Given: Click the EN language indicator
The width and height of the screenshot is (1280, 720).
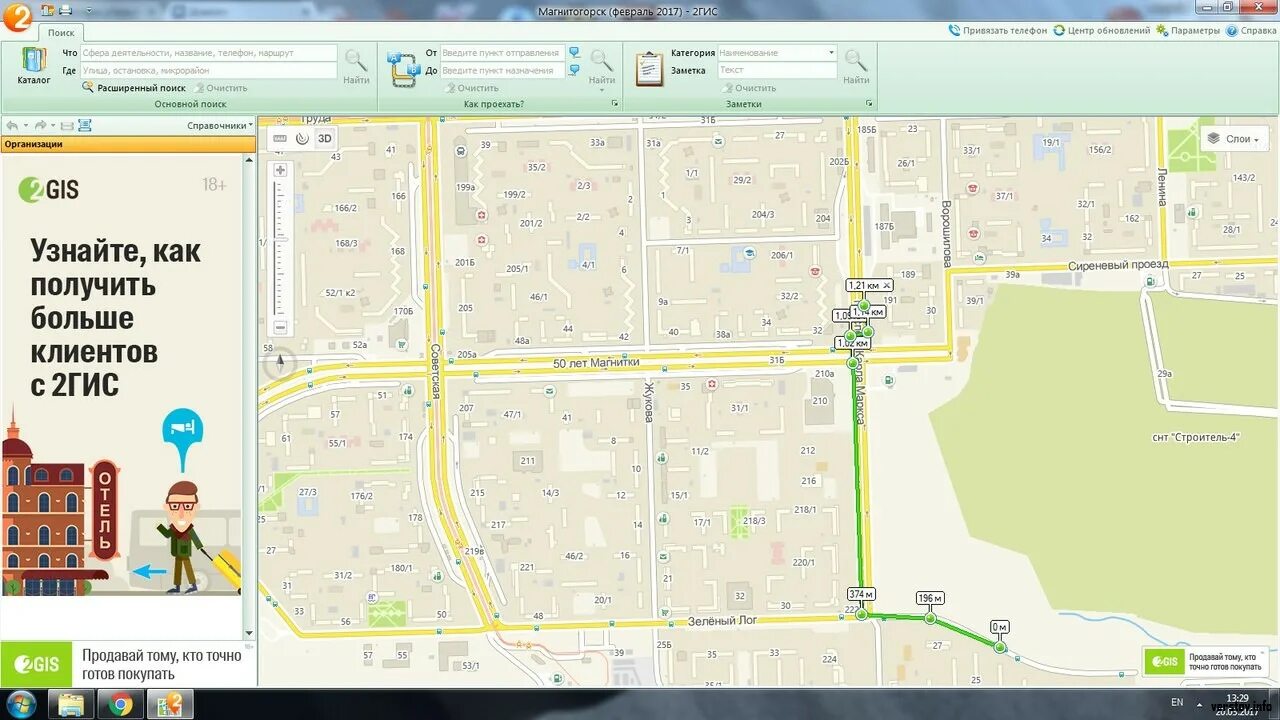Looking at the screenshot, I should click(1177, 703).
